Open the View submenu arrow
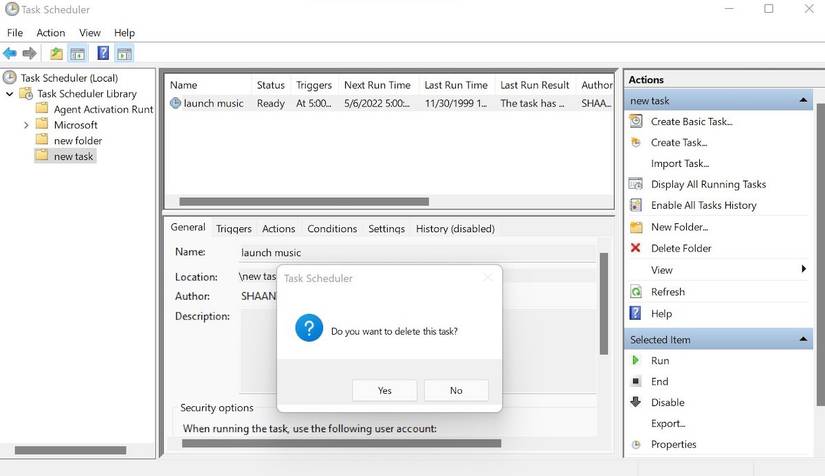This screenshot has height=476, width=825. click(x=803, y=269)
